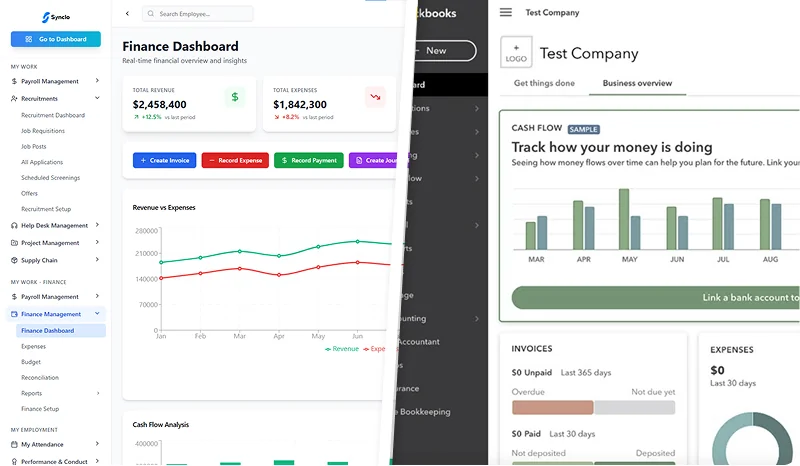Open Expenses under Finance Management

(x=34, y=347)
